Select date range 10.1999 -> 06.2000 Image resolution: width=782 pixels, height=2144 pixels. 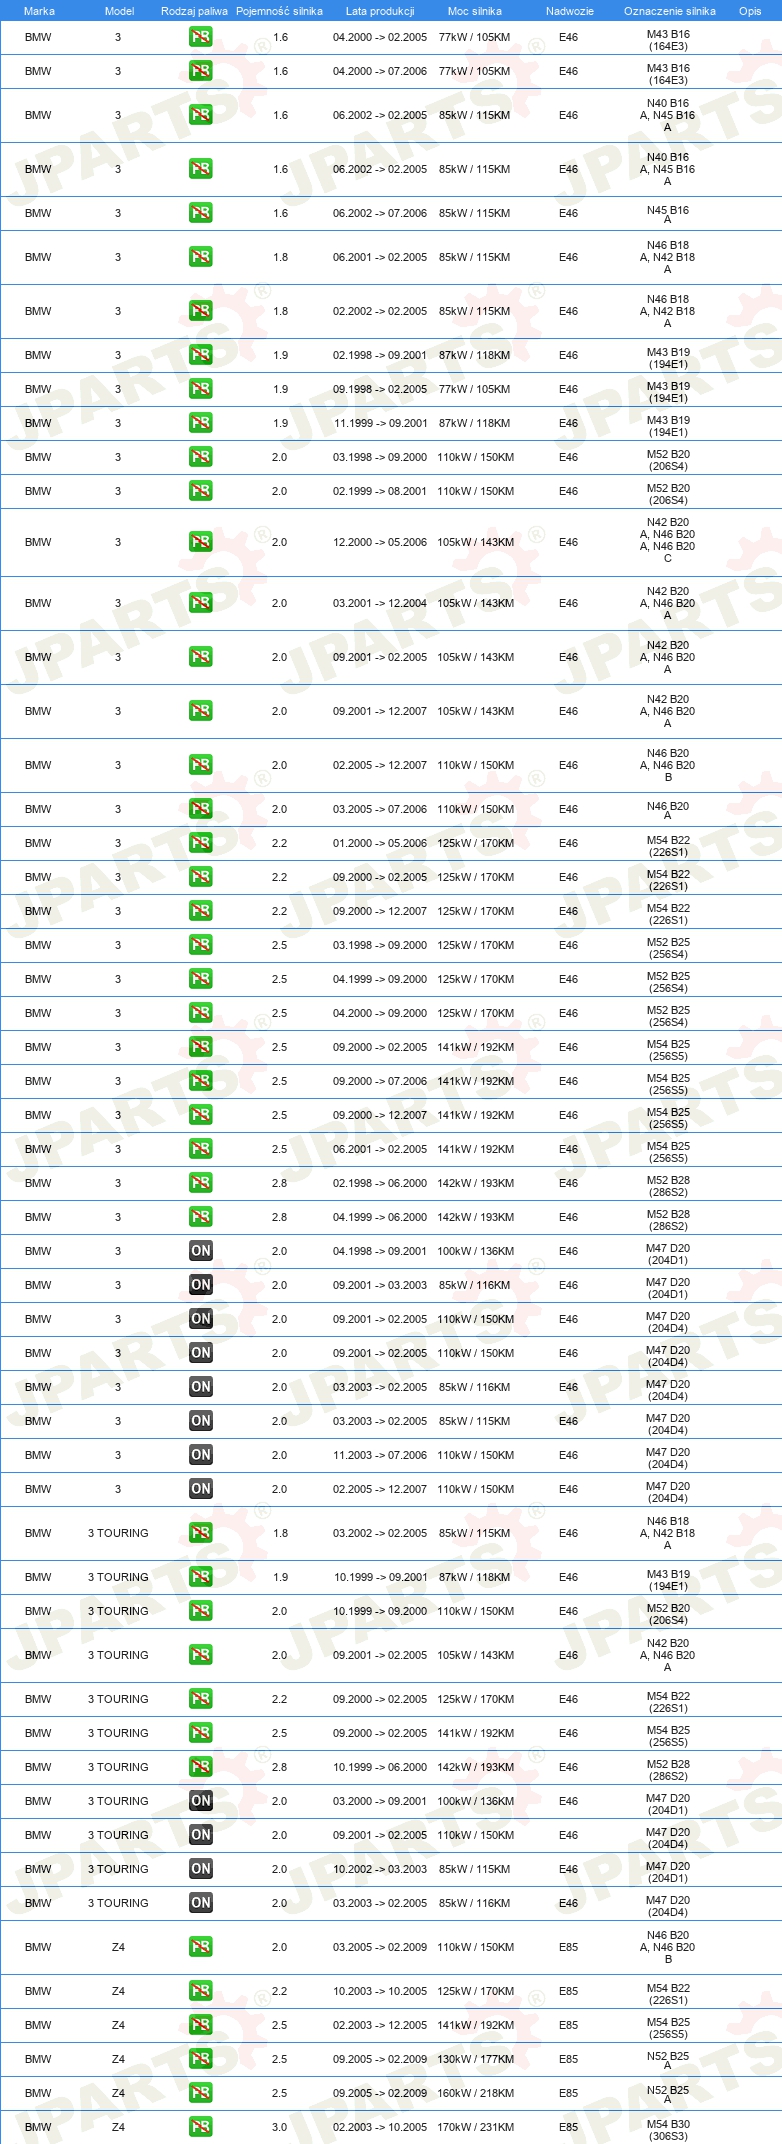point(380,1767)
